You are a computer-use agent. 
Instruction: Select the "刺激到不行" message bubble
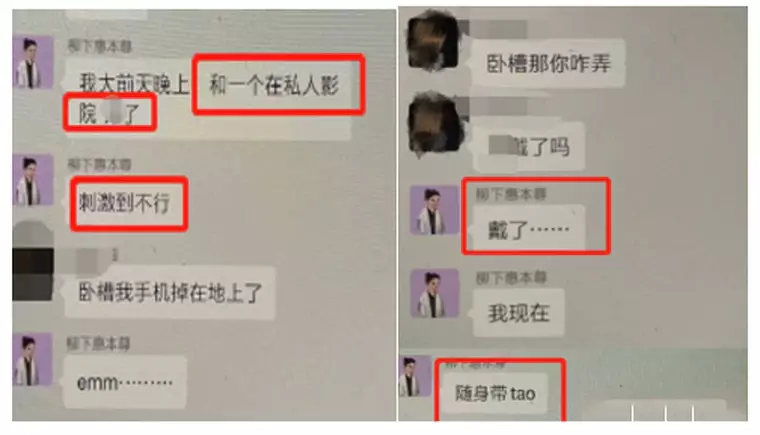[x=127, y=202]
